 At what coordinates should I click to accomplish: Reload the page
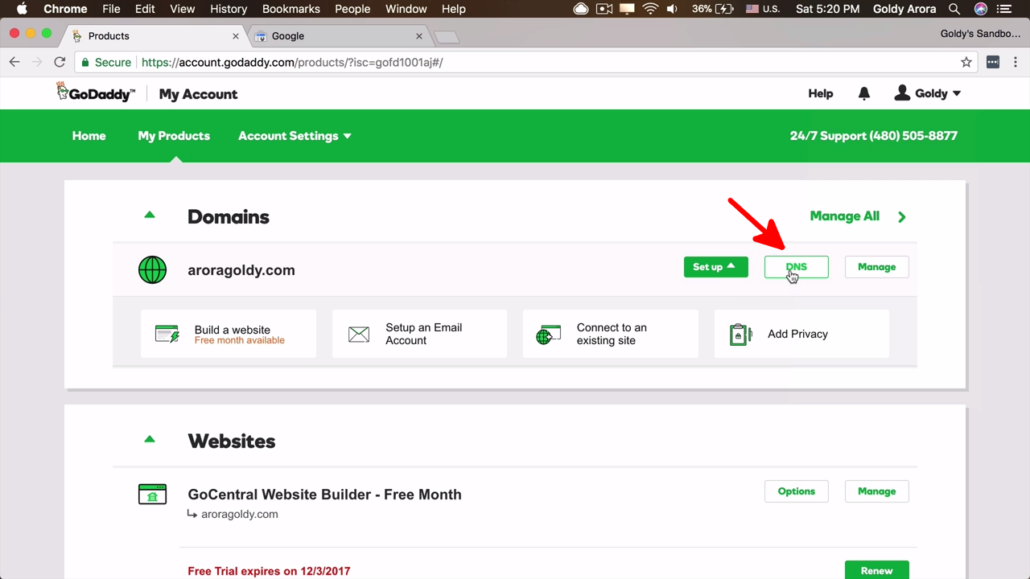60,62
